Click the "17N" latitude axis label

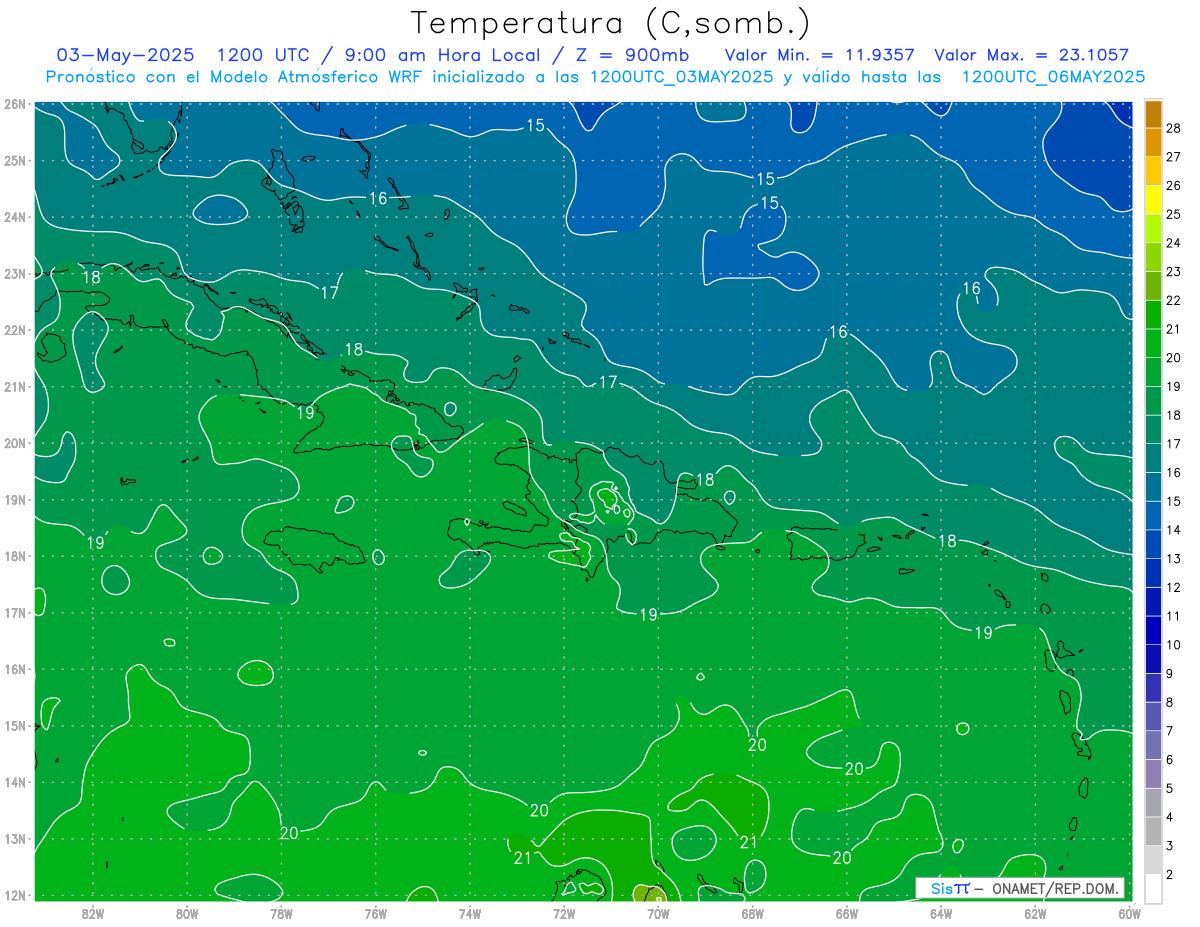[x=15, y=612]
